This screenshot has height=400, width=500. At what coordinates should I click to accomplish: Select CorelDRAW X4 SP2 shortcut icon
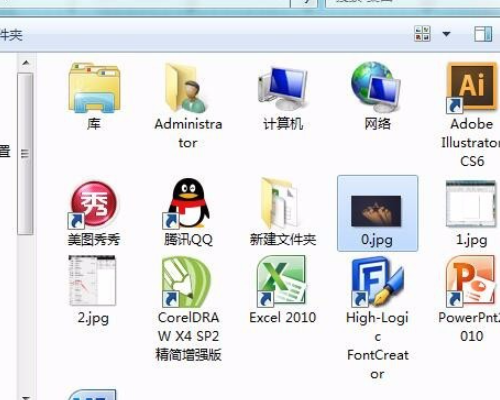pyautogui.click(x=187, y=281)
